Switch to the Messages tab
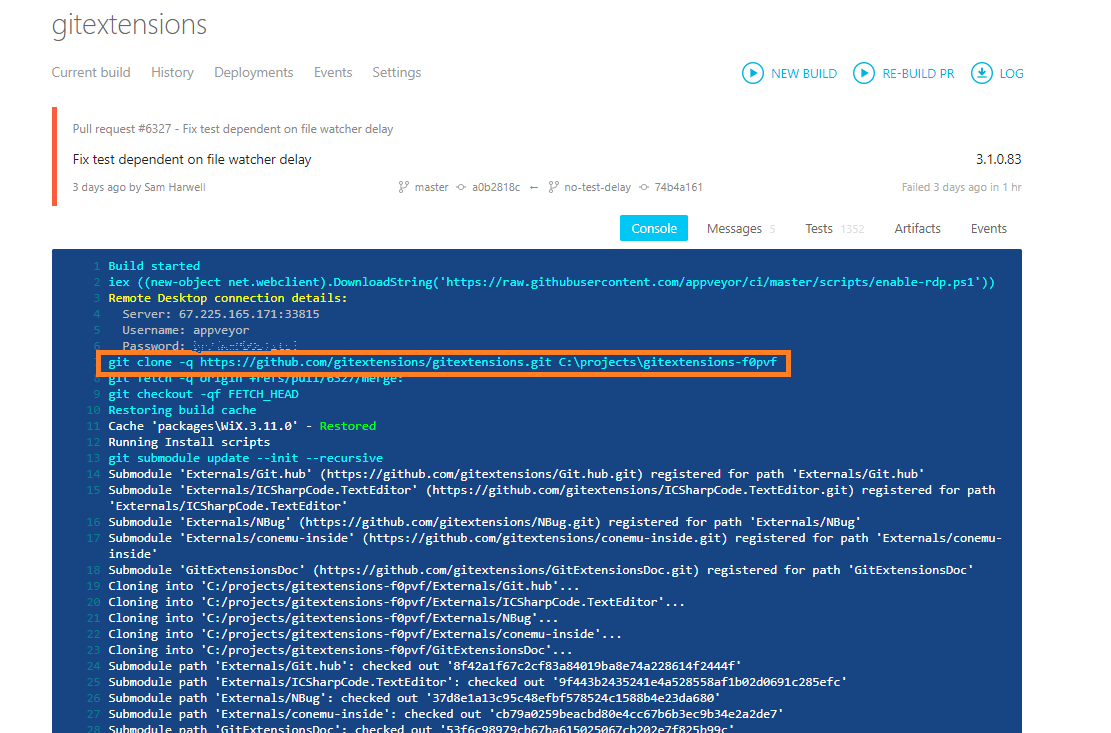The height and width of the screenshot is (733, 1111). click(734, 228)
